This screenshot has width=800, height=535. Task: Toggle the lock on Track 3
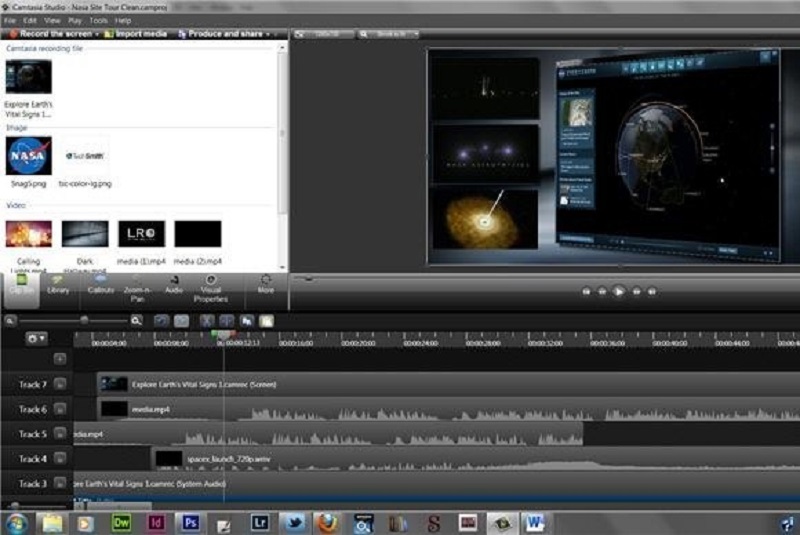60,483
